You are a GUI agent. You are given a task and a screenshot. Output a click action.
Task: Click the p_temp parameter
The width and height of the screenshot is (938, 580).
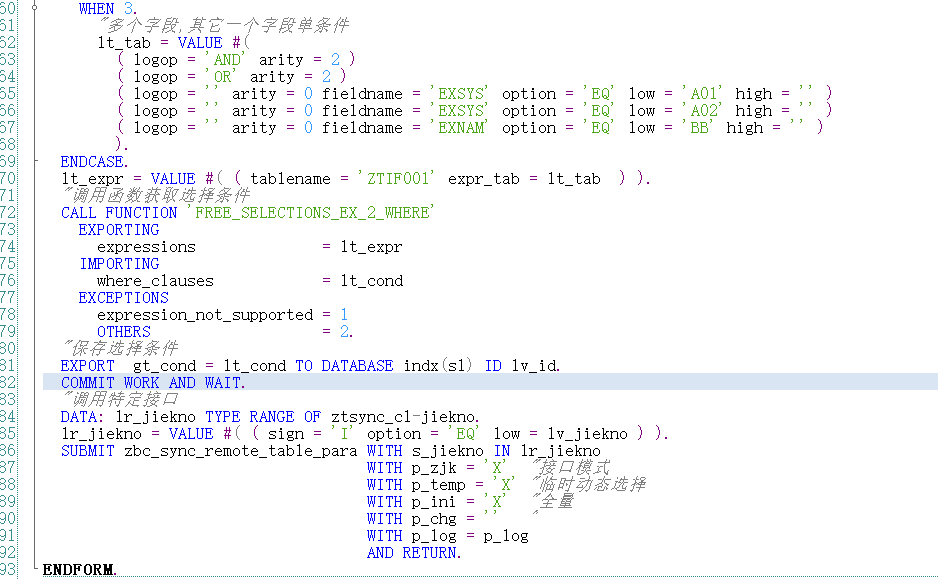coord(438,484)
